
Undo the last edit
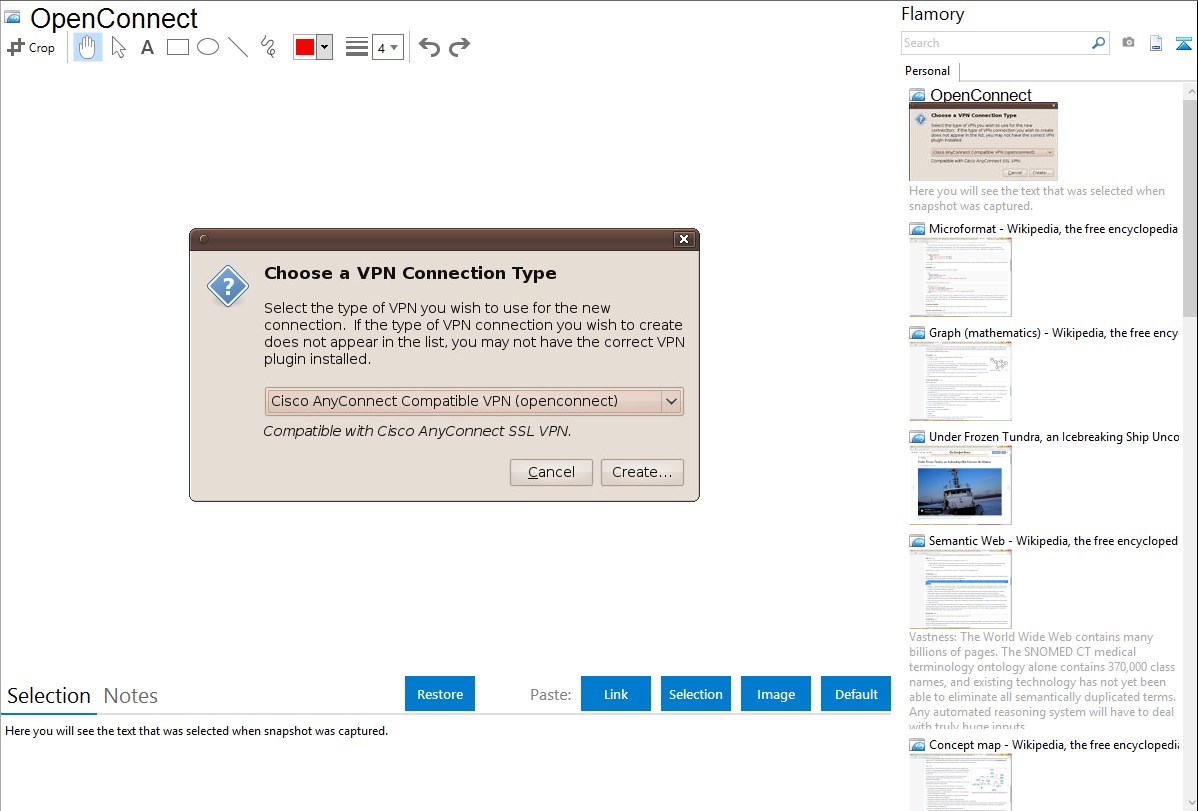tap(429, 47)
